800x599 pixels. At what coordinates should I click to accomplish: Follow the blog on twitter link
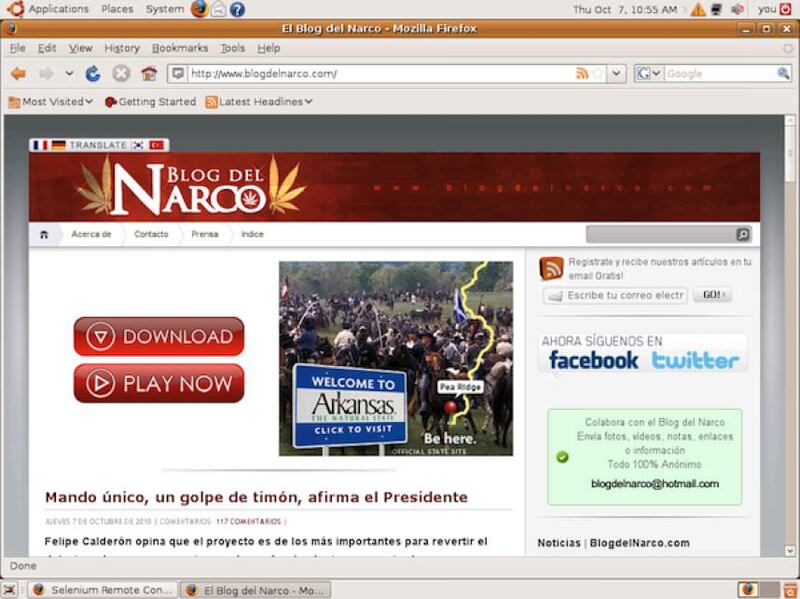[x=695, y=360]
